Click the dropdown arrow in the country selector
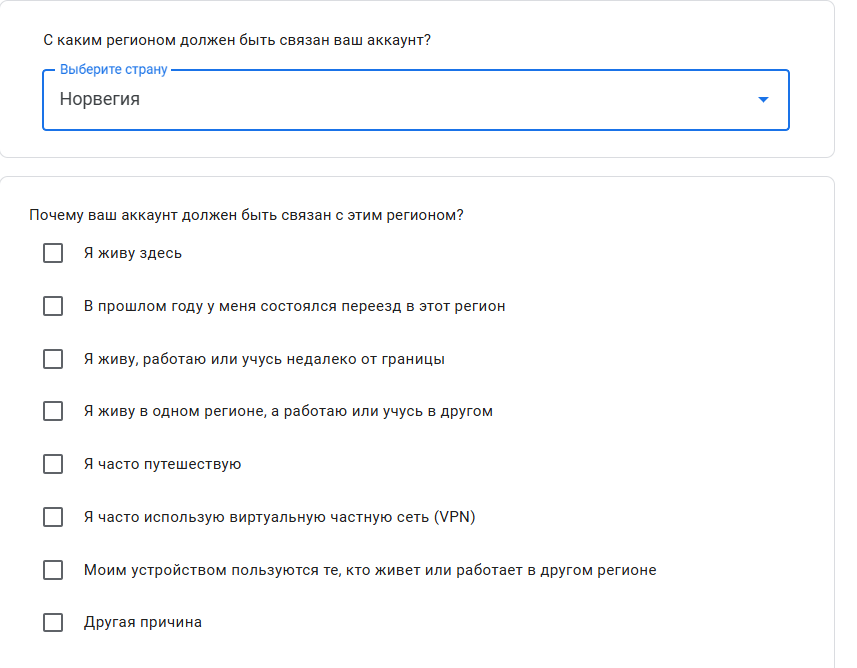Image resolution: width=857 pixels, height=668 pixels. pos(763,99)
